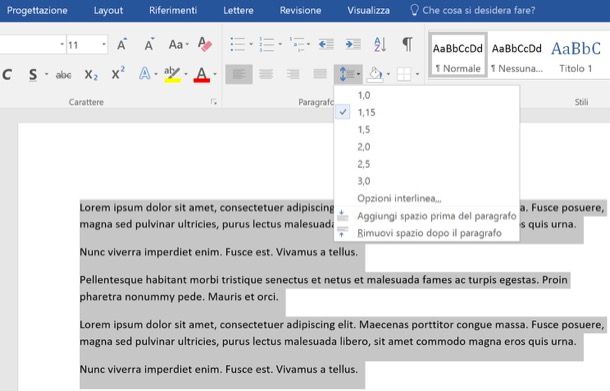Open the Revisione tab
Screen dimensions: 610x391
coord(300,11)
